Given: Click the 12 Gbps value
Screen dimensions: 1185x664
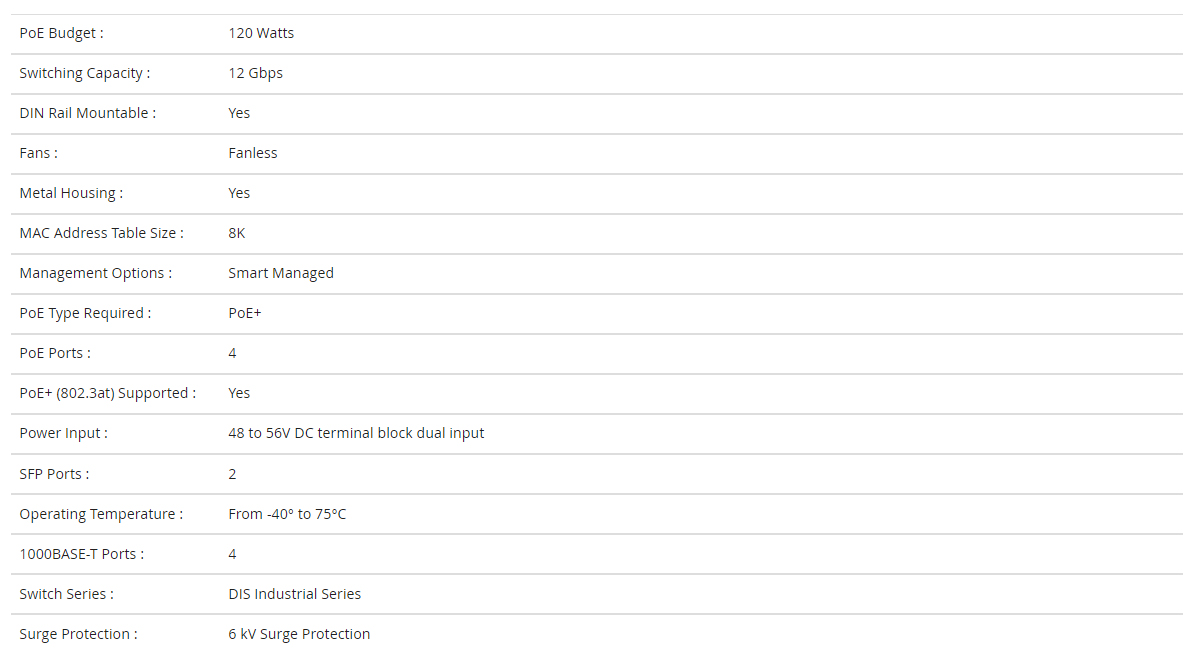Looking at the screenshot, I should (x=255, y=73).
